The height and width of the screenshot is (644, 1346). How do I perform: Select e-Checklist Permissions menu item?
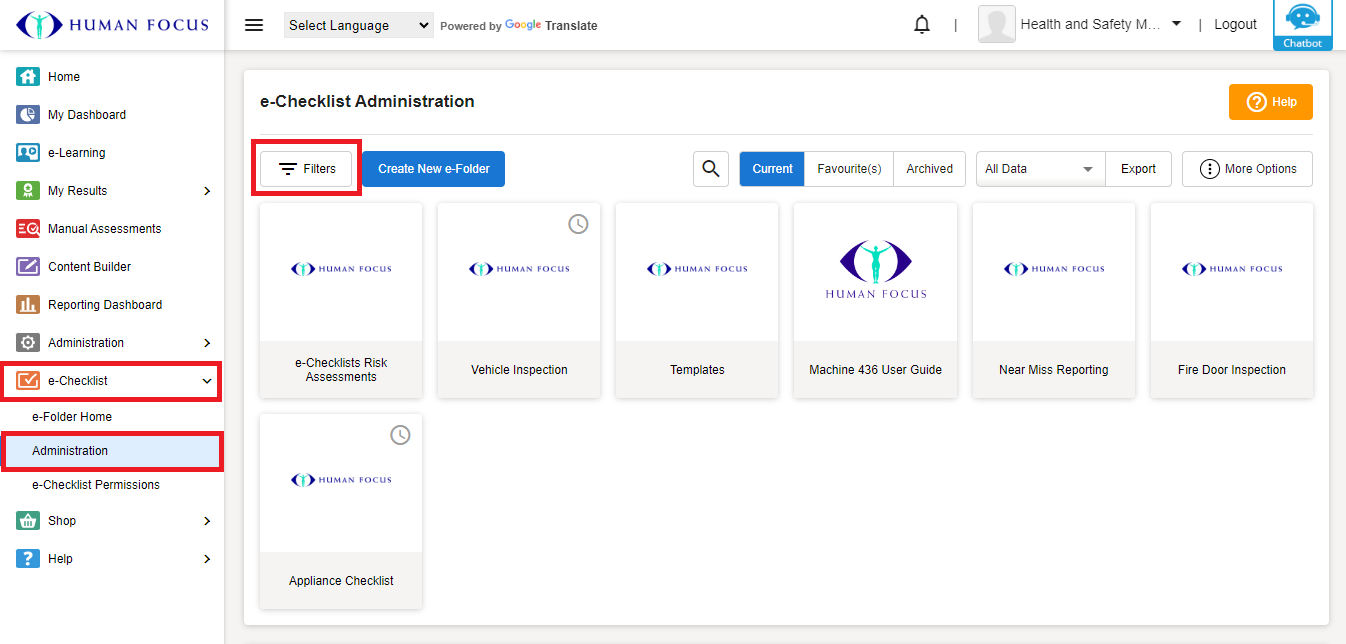(96, 485)
